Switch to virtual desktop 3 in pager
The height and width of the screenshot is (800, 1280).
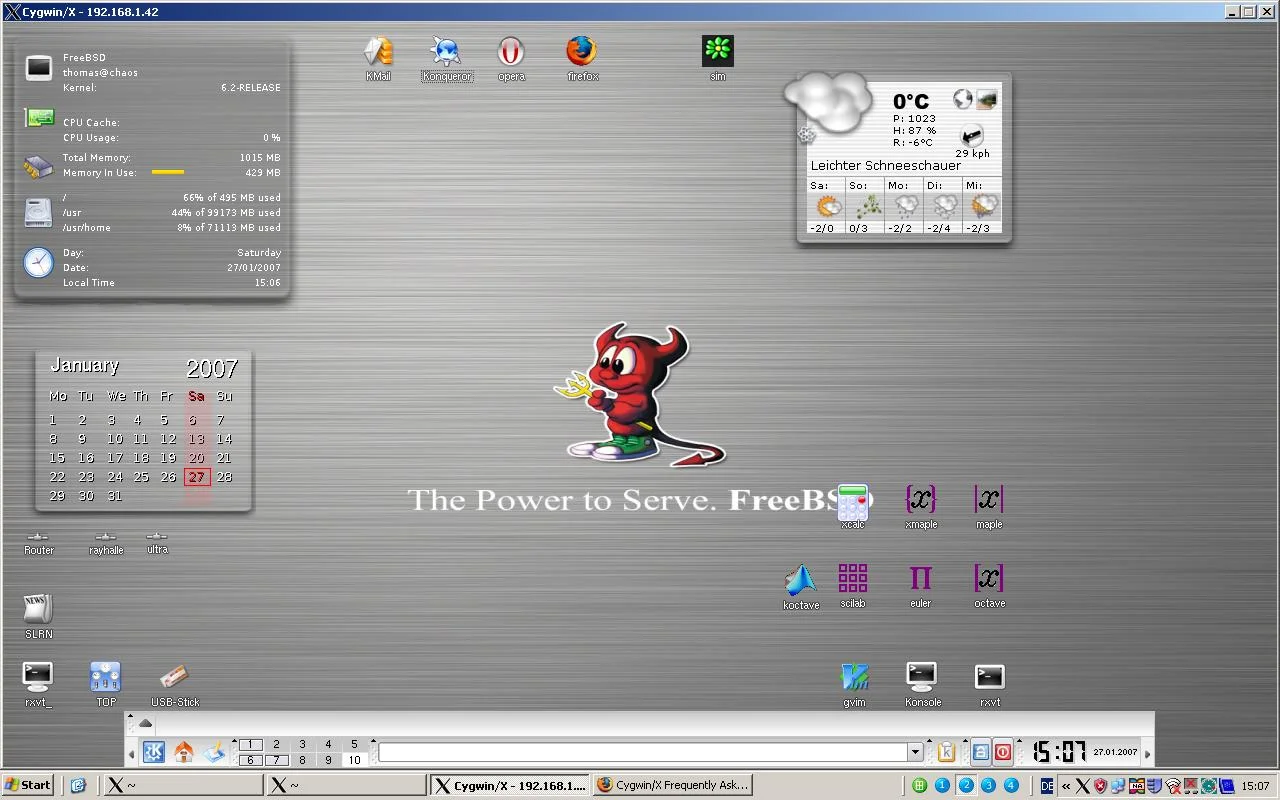(x=302, y=744)
